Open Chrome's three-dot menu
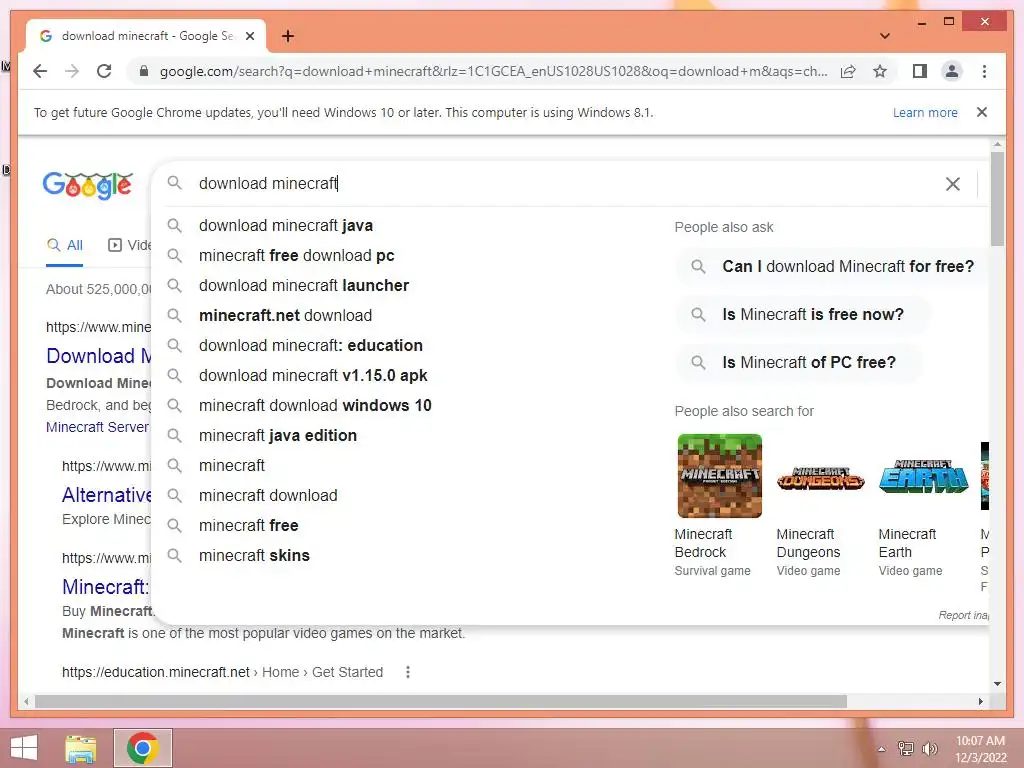1024x768 pixels. click(984, 71)
